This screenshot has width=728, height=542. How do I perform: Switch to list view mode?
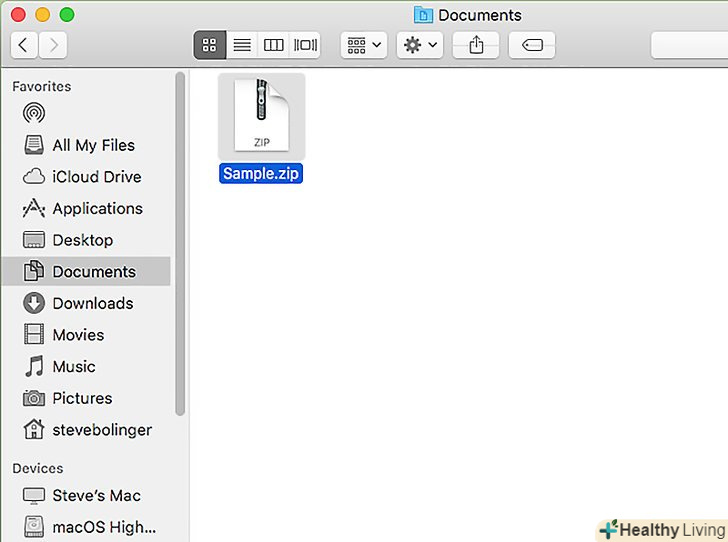point(241,45)
